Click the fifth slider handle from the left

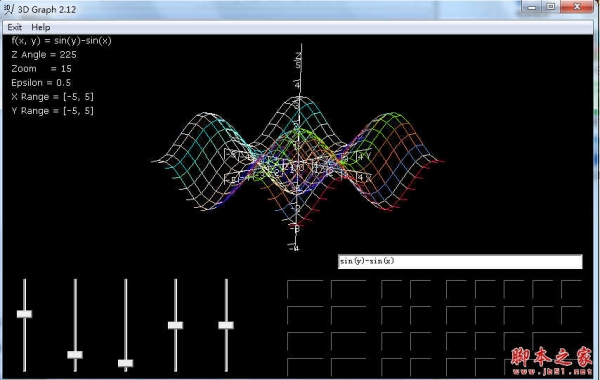pos(226,325)
